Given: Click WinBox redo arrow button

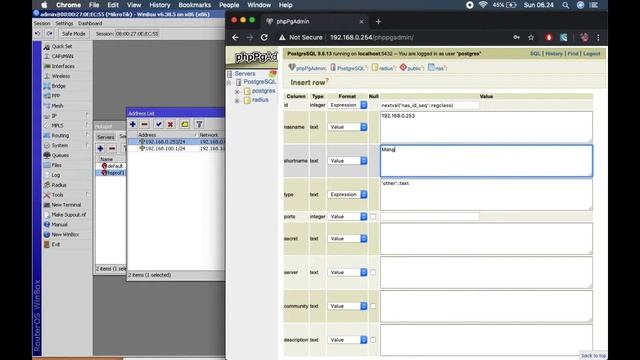Looking at the screenshot, I should 49,33.
